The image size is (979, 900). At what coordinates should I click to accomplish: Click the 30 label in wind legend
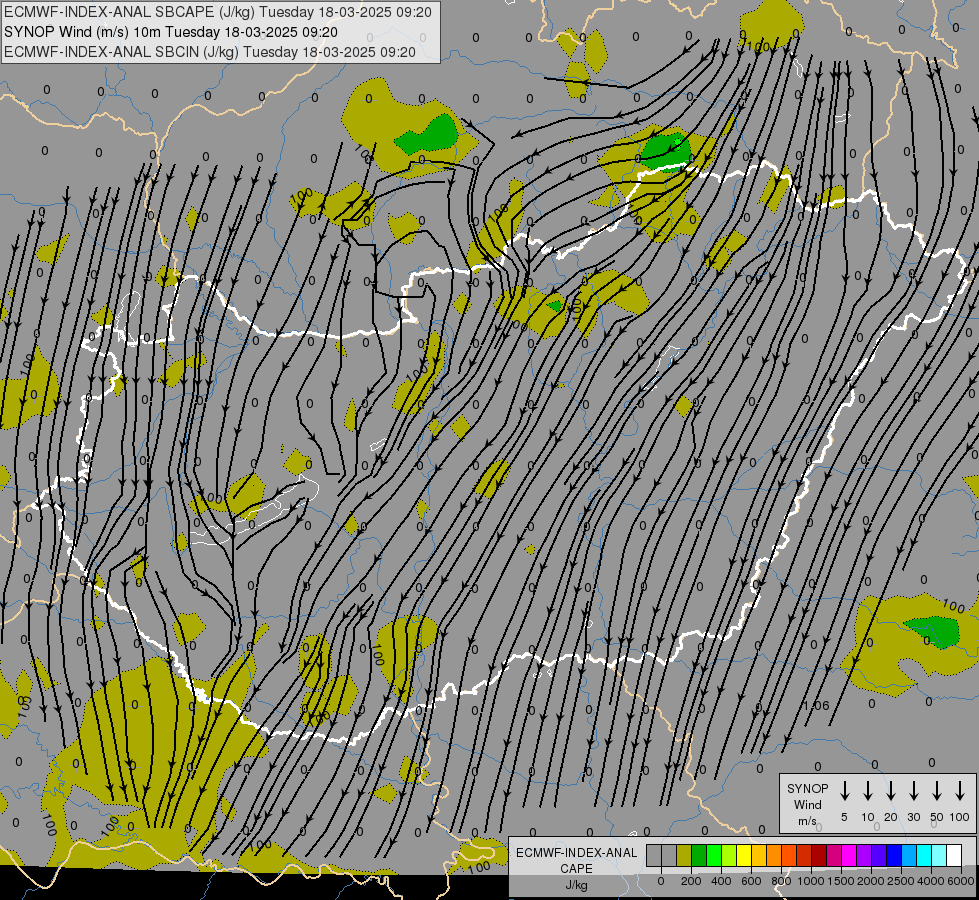[913, 817]
